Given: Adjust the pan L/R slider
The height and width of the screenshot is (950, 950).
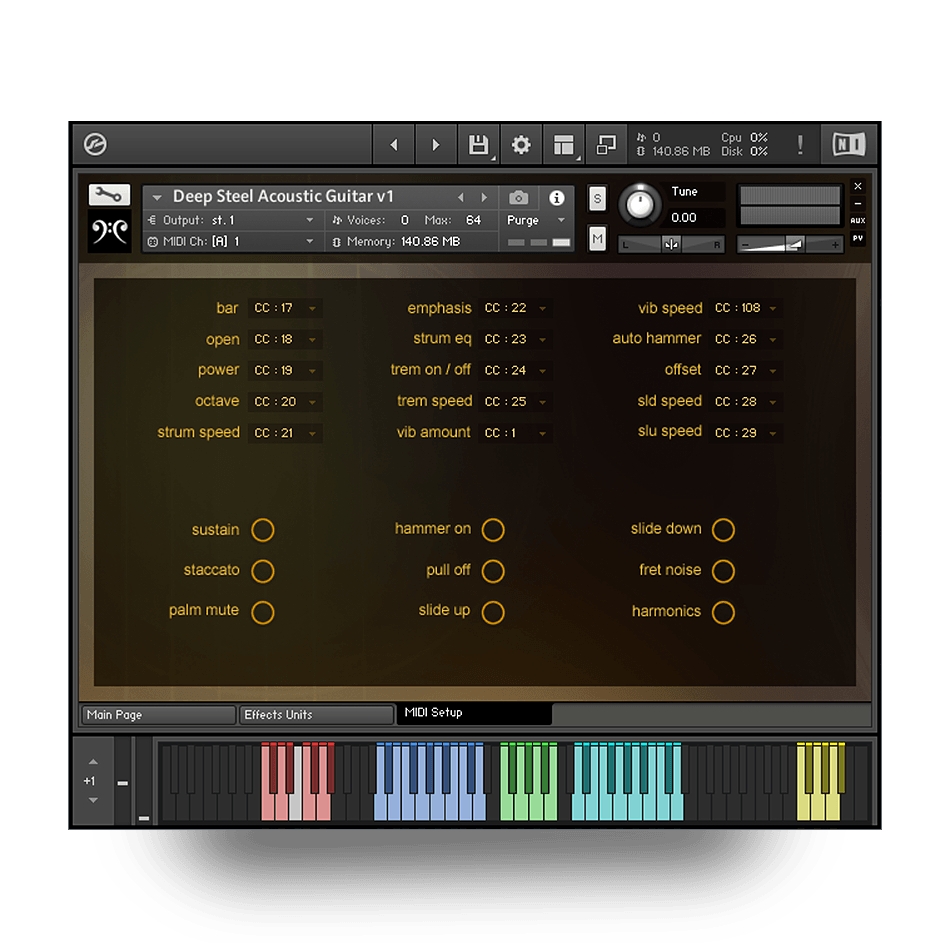Looking at the screenshot, I should click(x=671, y=245).
